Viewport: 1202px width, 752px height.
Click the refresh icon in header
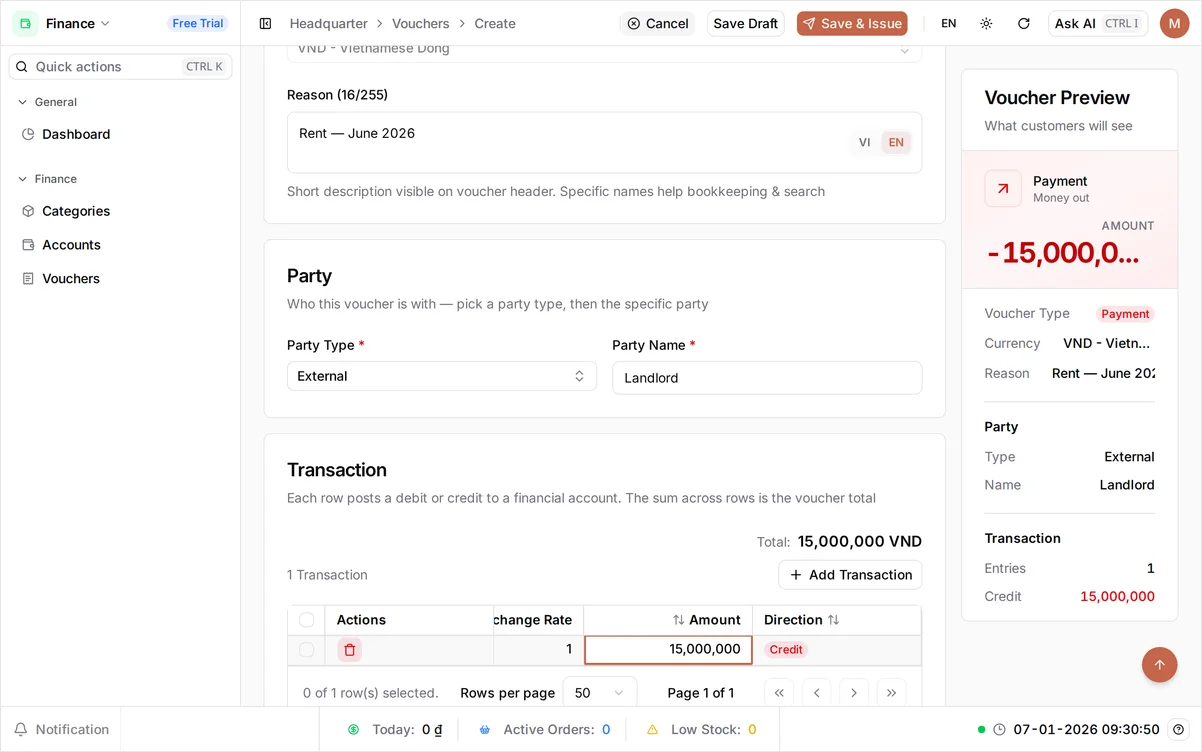tap(1023, 23)
